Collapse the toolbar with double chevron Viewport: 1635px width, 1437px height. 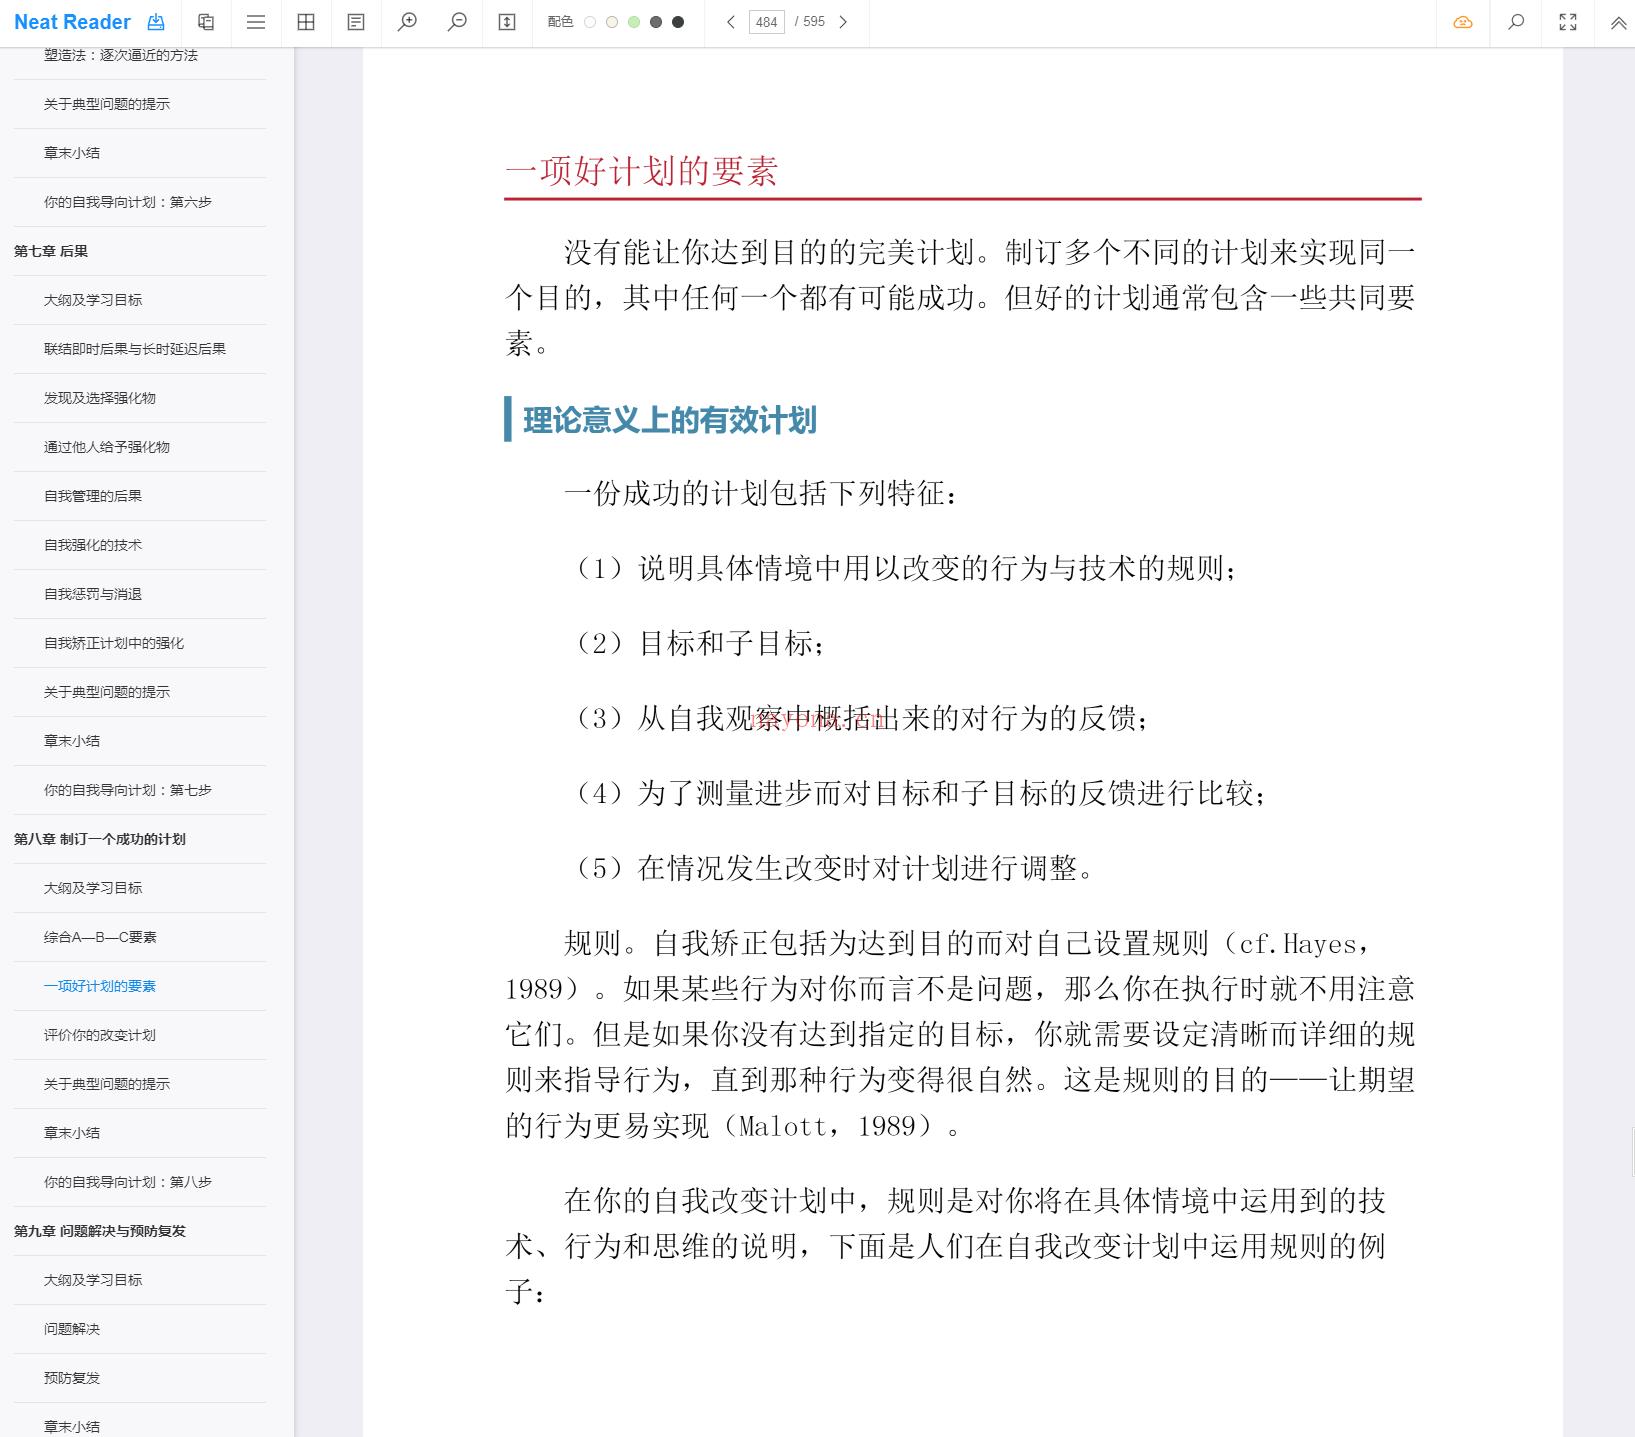pyautogui.click(x=1618, y=22)
